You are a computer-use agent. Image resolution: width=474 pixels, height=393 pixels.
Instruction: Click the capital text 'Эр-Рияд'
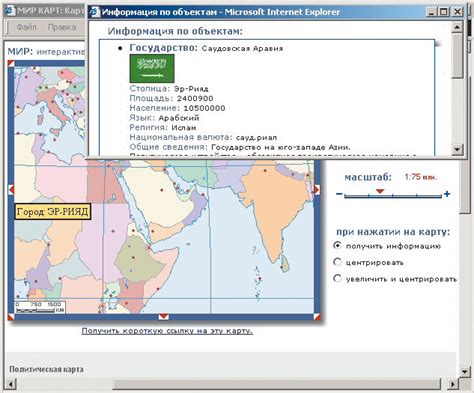pos(191,89)
